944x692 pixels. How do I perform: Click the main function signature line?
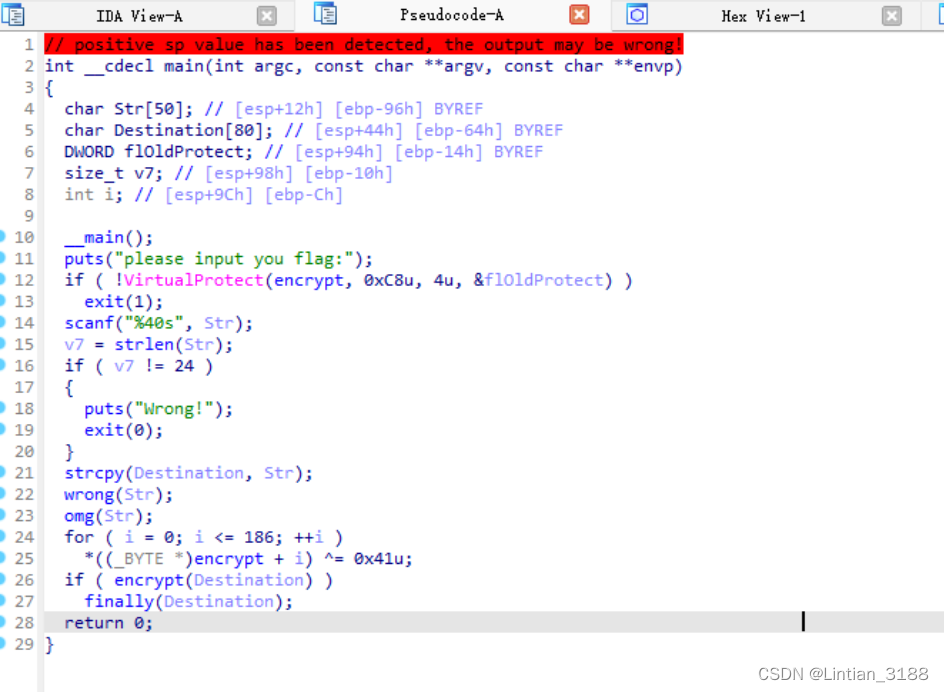[364, 66]
